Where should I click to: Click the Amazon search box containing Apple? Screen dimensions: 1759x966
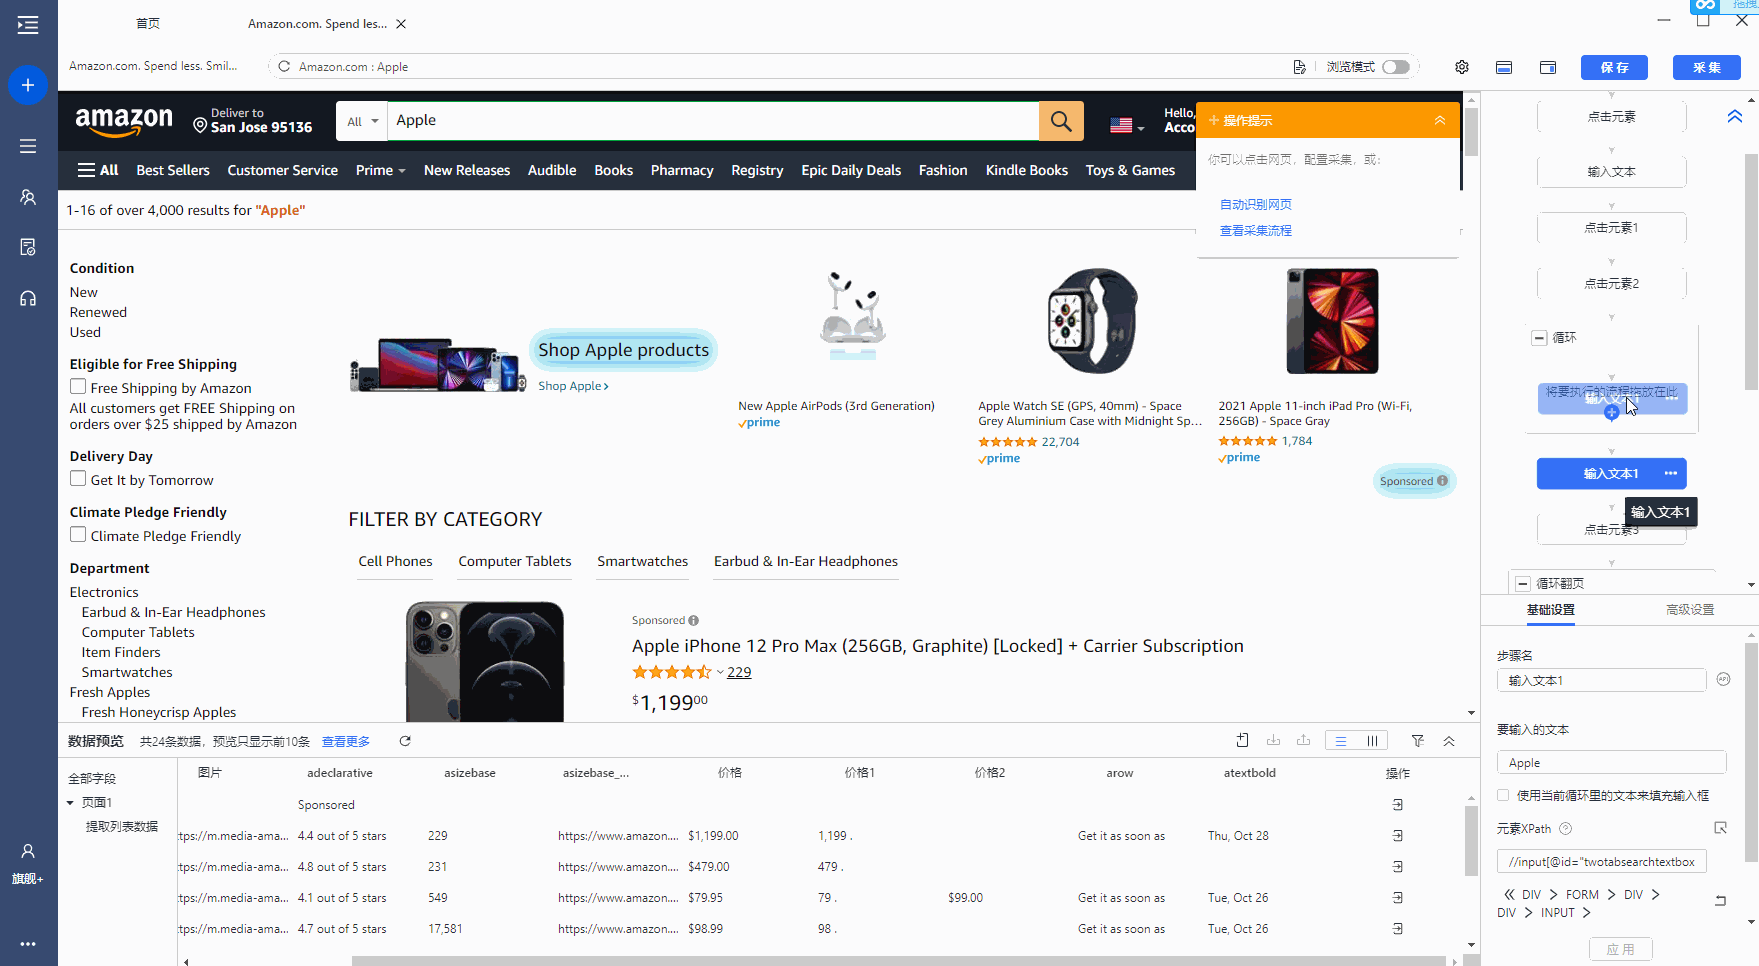pos(713,121)
